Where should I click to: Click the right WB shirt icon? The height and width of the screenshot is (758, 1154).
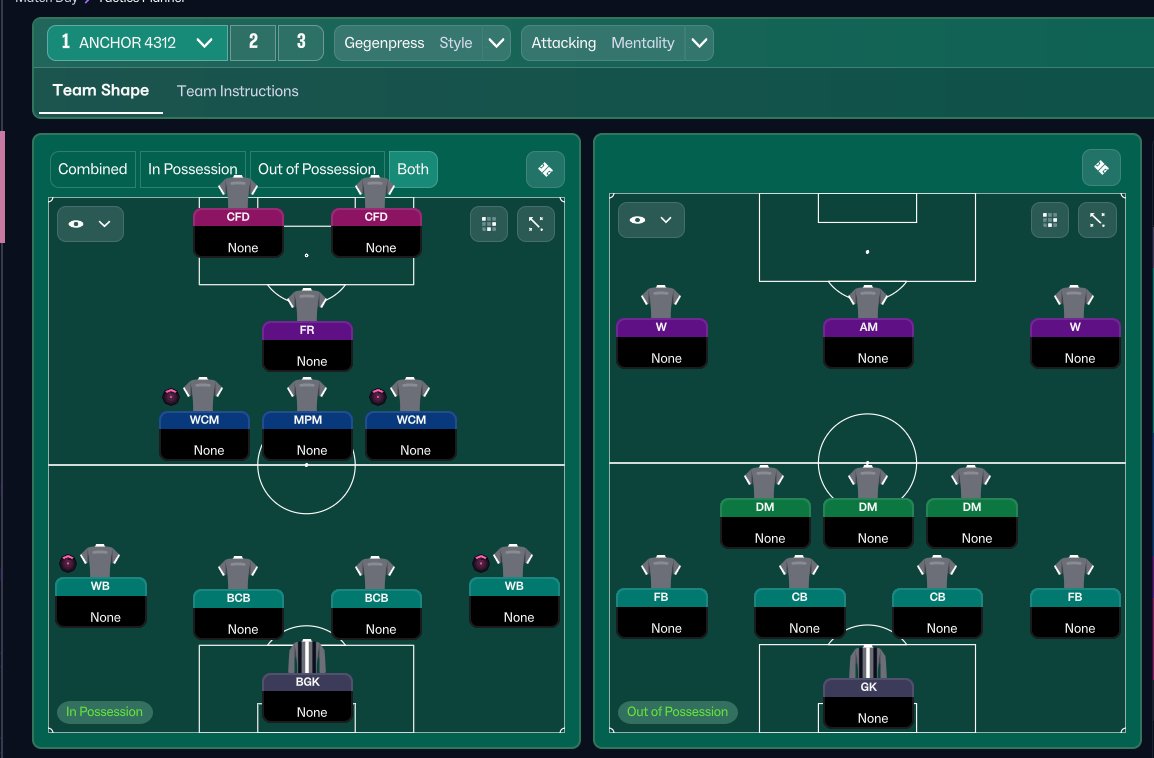pos(513,561)
